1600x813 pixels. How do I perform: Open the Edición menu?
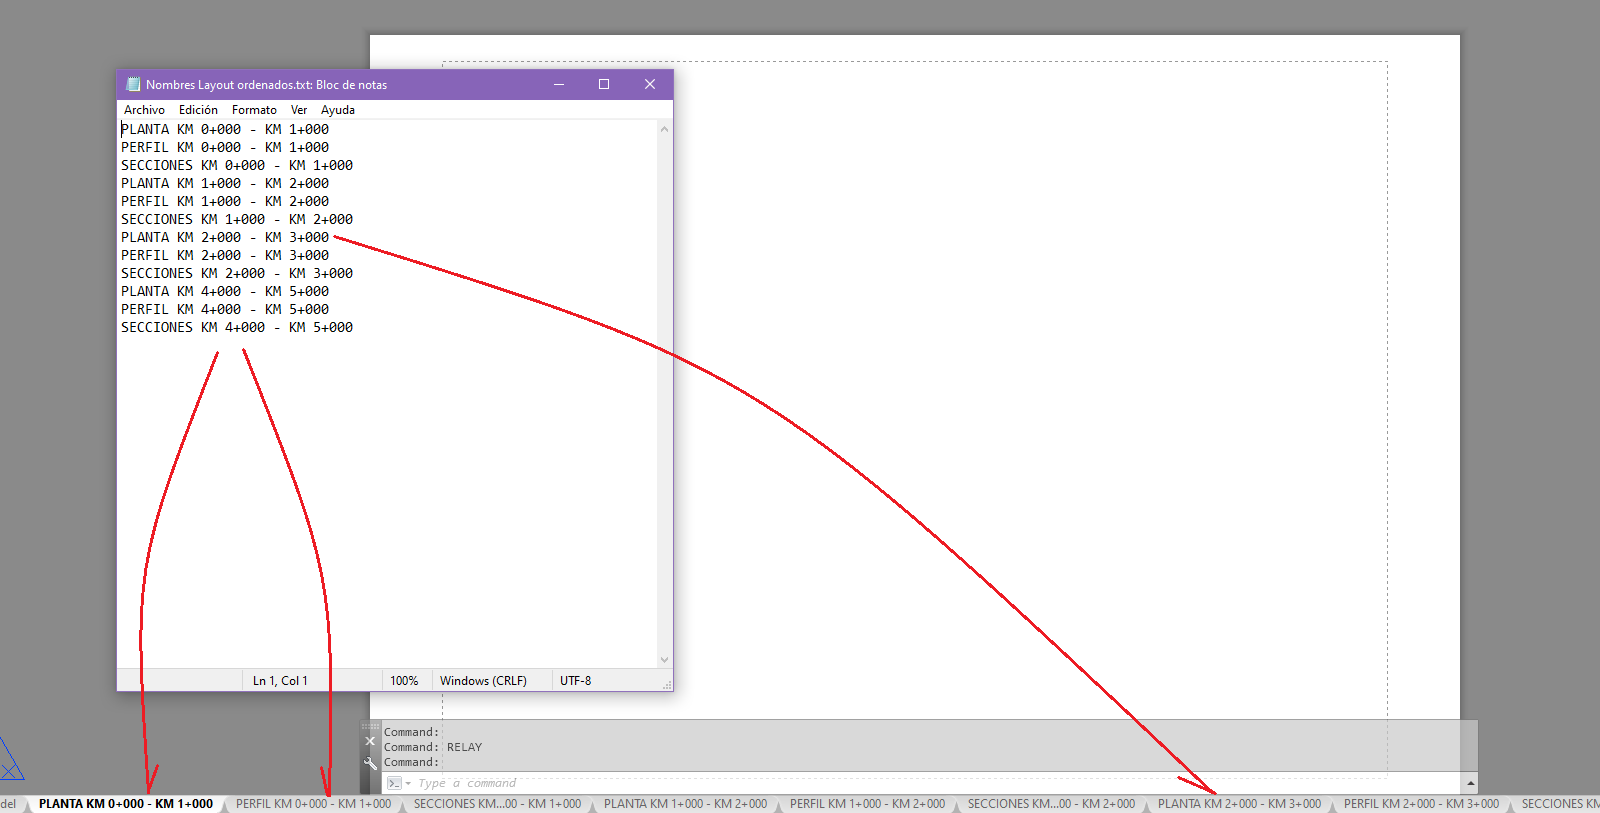[198, 110]
